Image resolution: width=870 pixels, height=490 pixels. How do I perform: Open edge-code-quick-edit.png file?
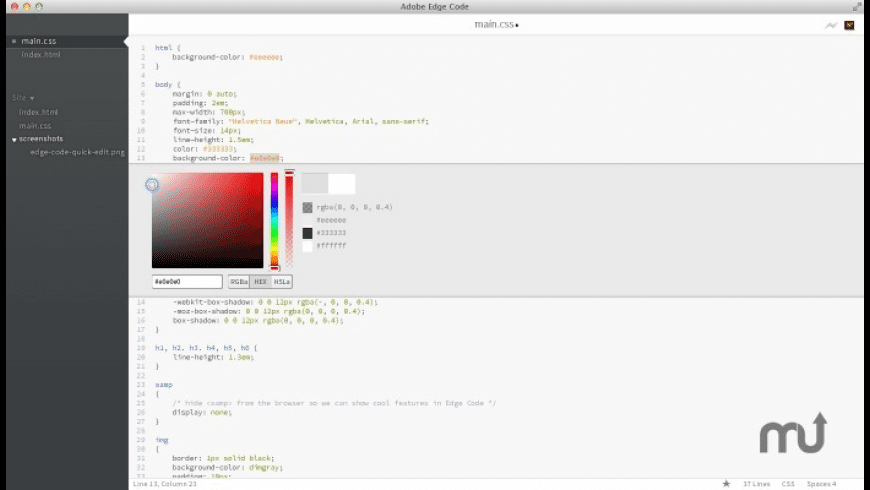[77, 152]
